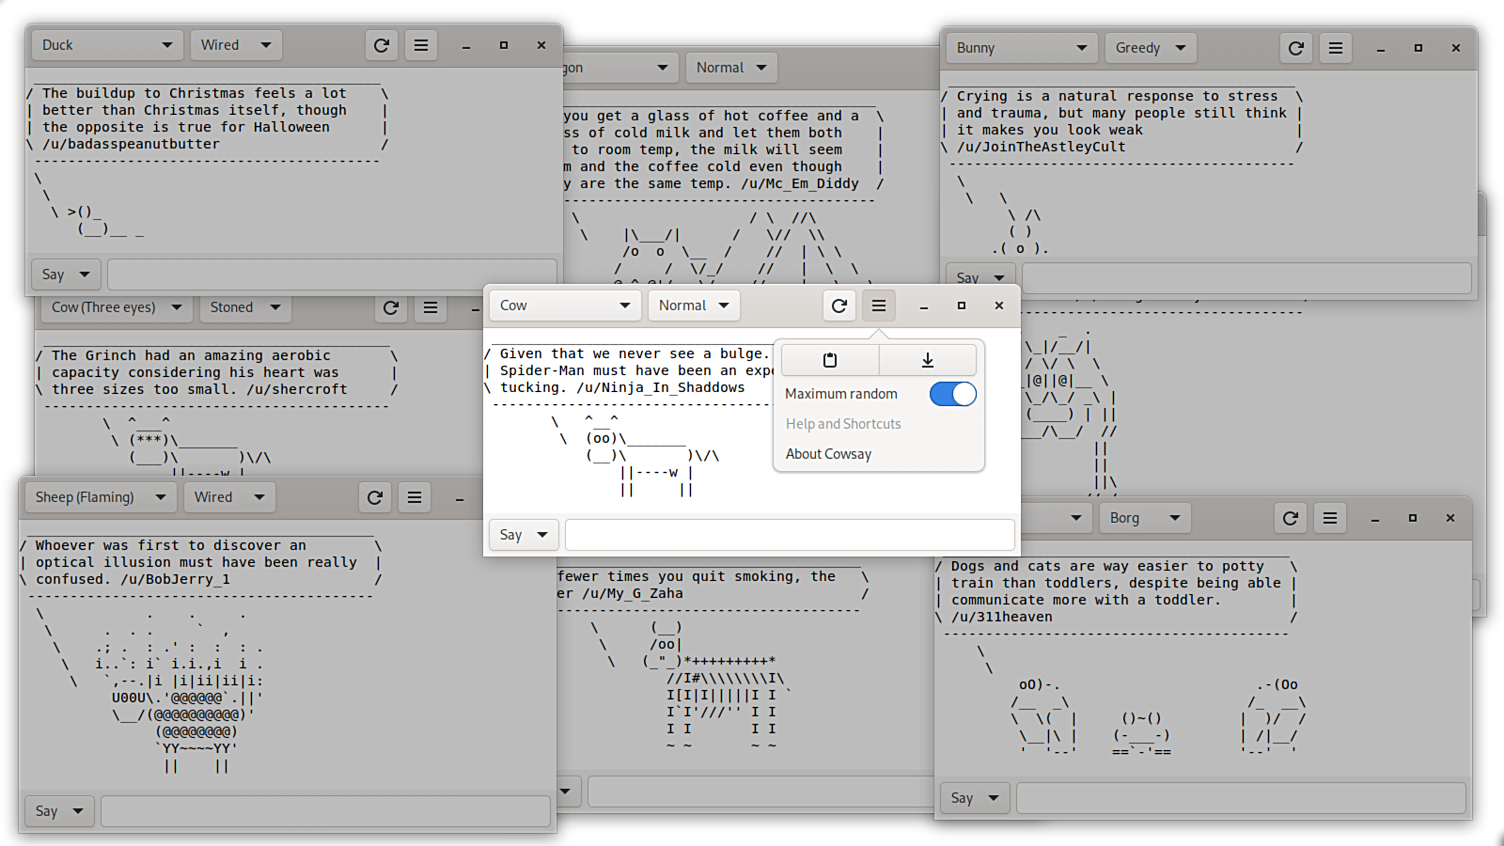
Task: Open the Sheep (Flaming) window menu
Action: click(414, 497)
